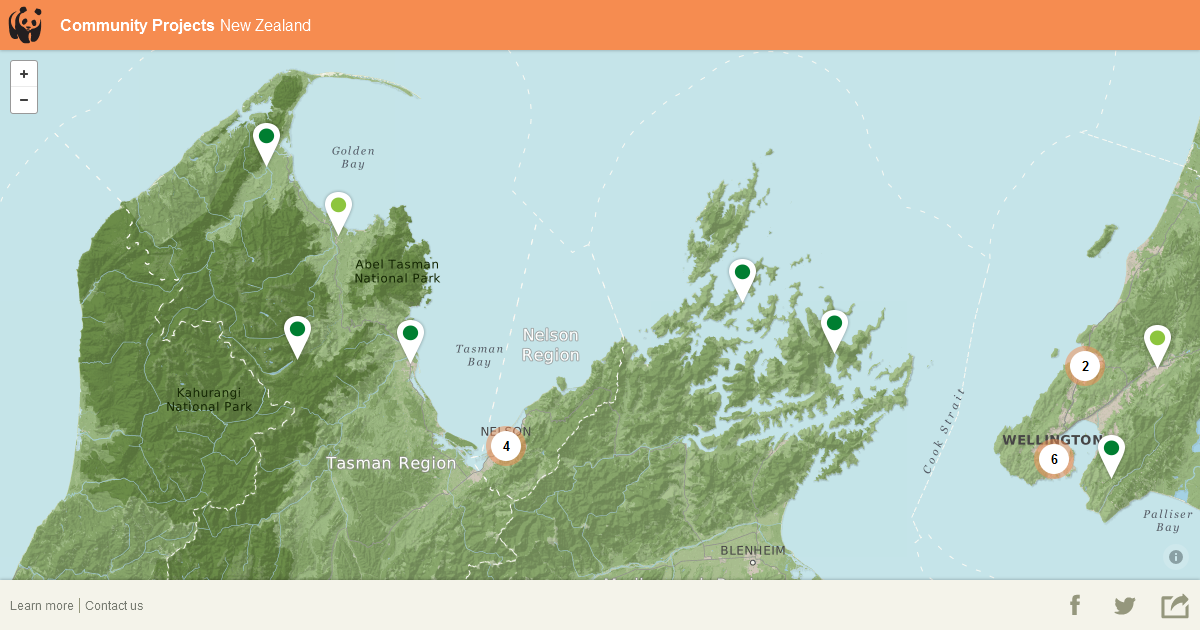Zoom in using the plus control
This screenshot has width=1200, height=630.
pyautogui.click(x=23, y=73)
